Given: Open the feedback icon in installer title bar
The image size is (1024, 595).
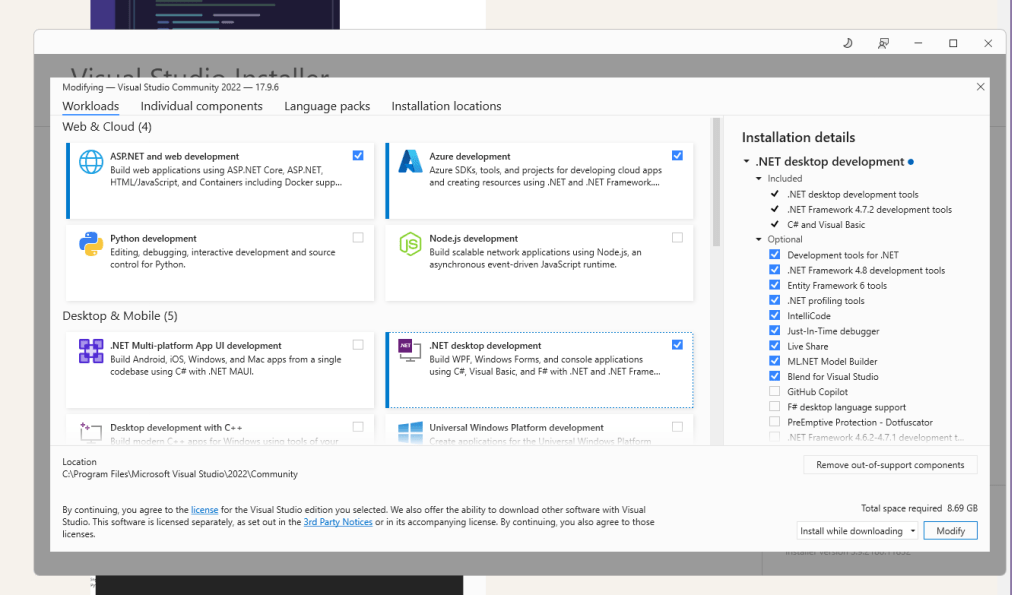Looking at the screenshot, I should tap(883, 43).
